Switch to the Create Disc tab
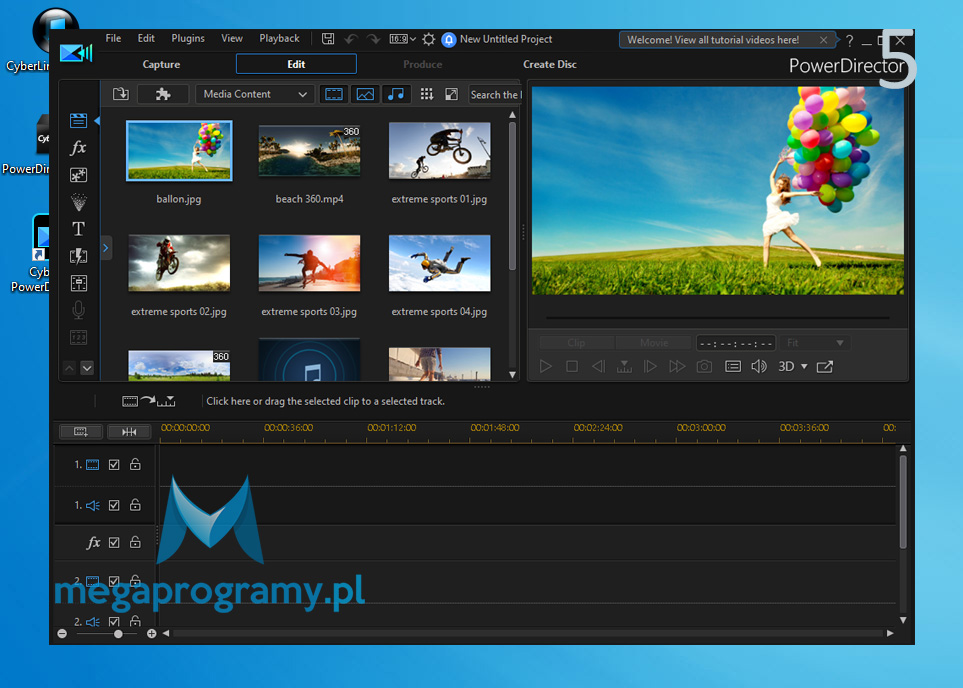The height and width of the screenshot is (688, 963). point(550,64)
